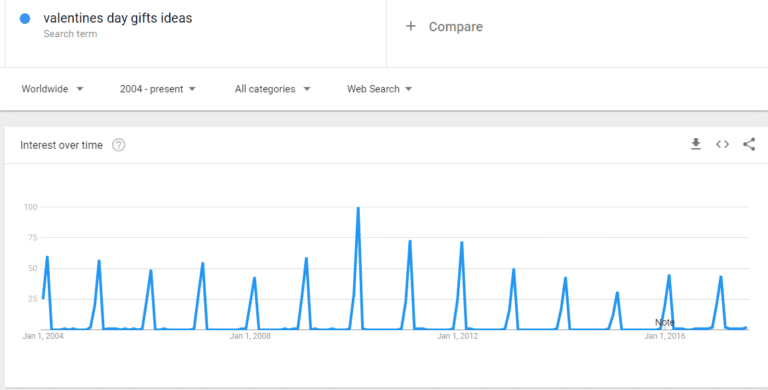Select the tallest peak reaching 100
Viewport: 768px width, 390px height.
pos(358,208)
